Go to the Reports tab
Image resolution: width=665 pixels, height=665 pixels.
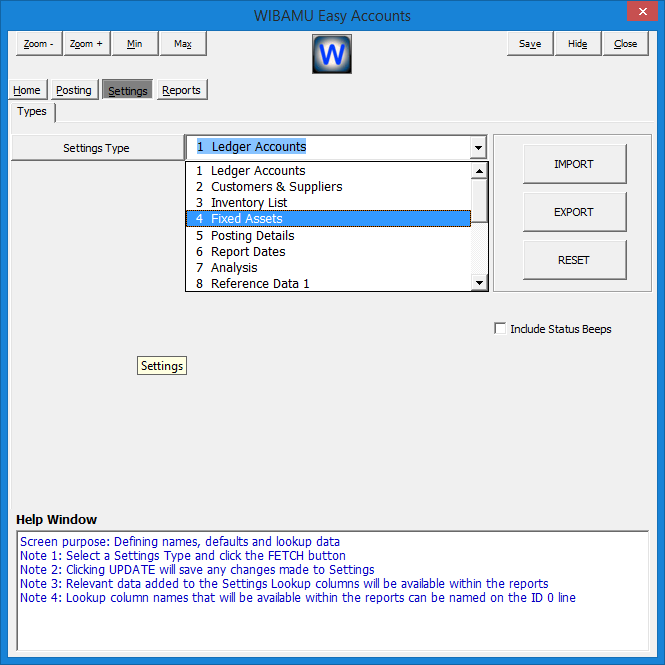(x=182, y=90)
